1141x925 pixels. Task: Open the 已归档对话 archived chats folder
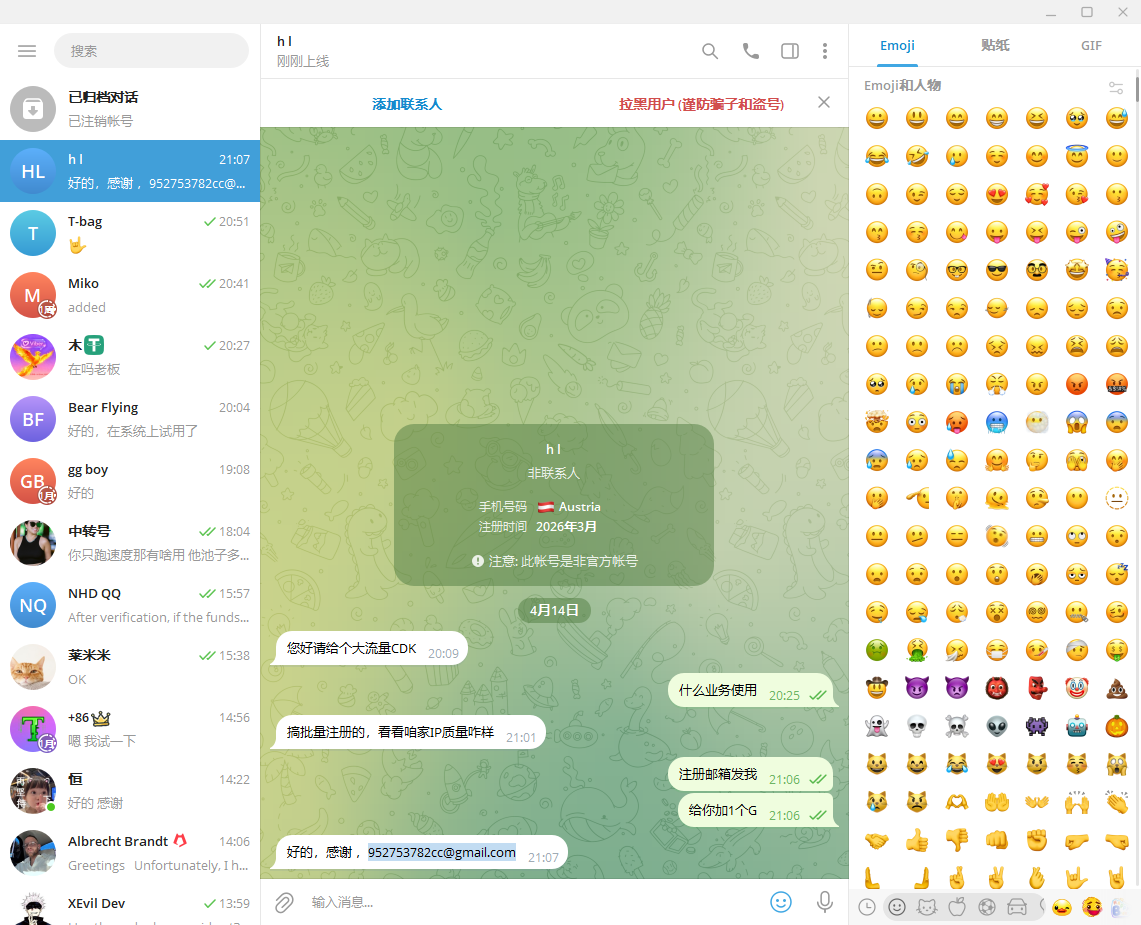[130, 109]
